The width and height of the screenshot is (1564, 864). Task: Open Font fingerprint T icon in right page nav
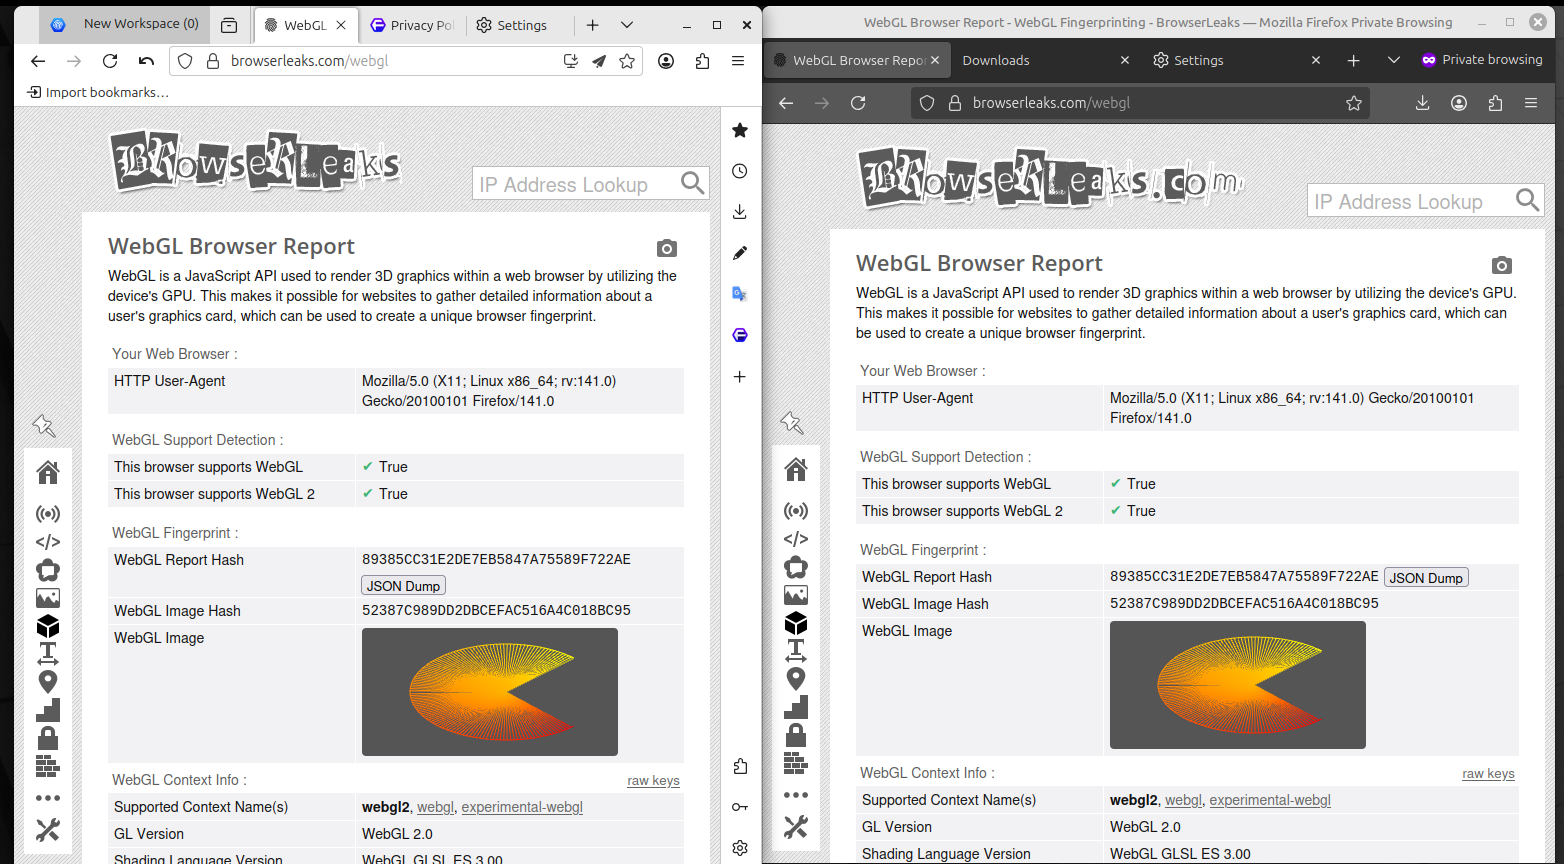[796, 651]
